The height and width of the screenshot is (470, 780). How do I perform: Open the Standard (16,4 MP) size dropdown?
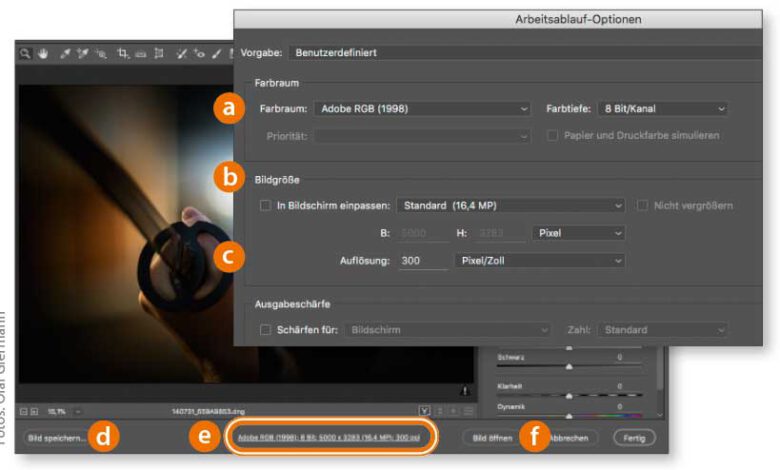click(510, 206)
